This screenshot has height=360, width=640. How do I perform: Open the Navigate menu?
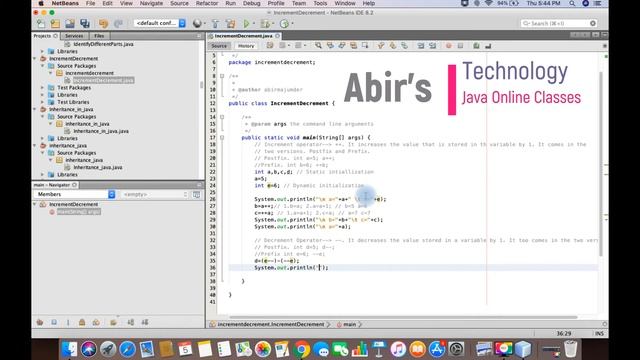pyautogui.click(x=151, y=3)
